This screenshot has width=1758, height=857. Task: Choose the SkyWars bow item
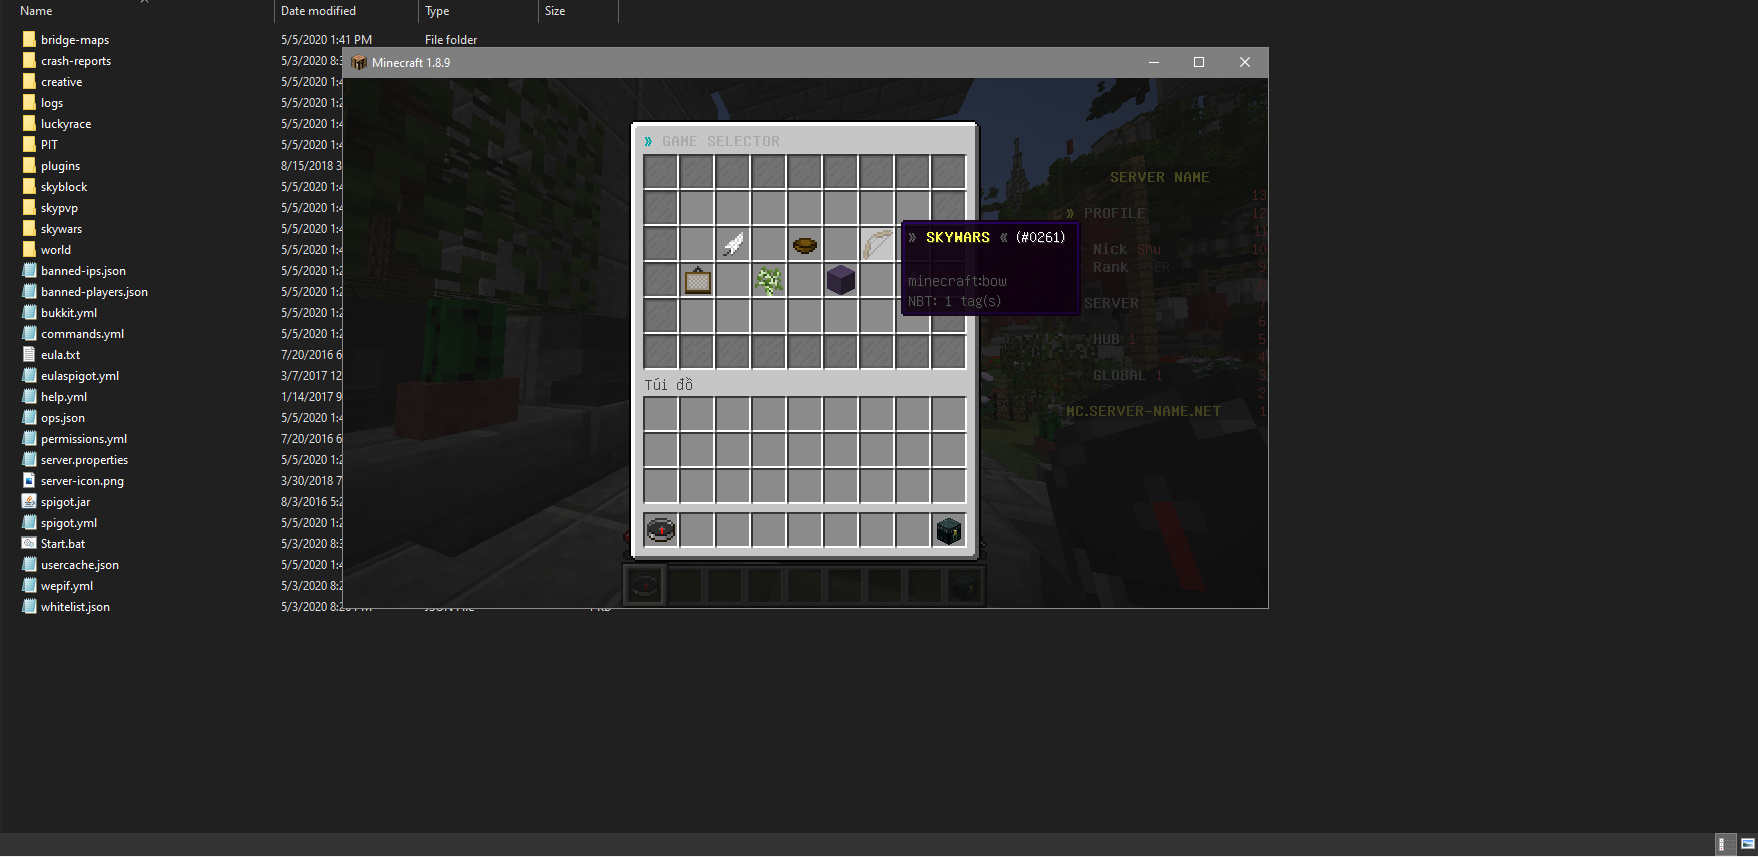(877, 244)
